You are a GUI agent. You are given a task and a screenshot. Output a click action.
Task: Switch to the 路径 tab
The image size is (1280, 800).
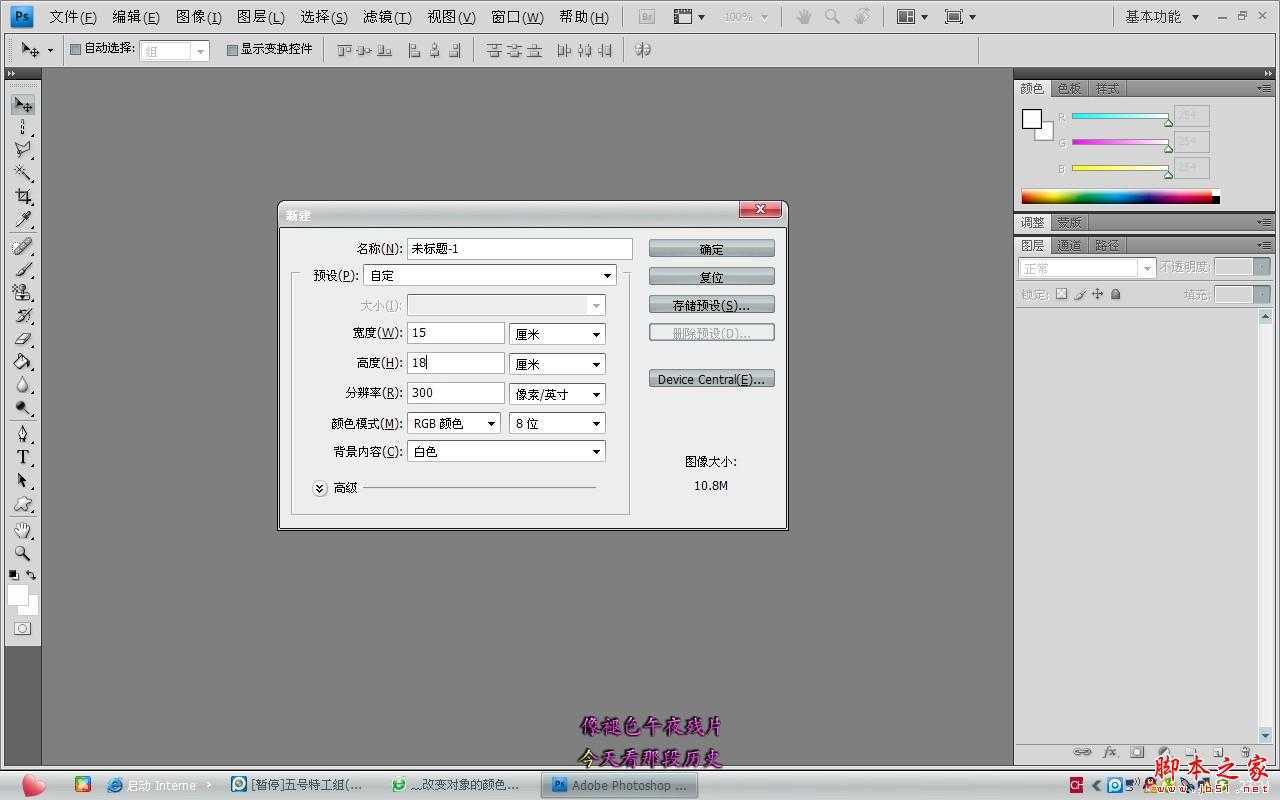pos(1107,245)
